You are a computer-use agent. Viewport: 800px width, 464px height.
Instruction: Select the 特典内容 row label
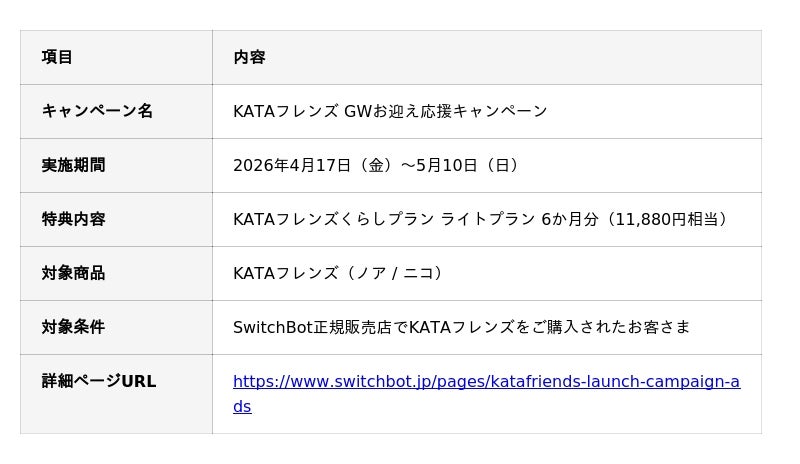pyautogui.click(x=73, y=219)
